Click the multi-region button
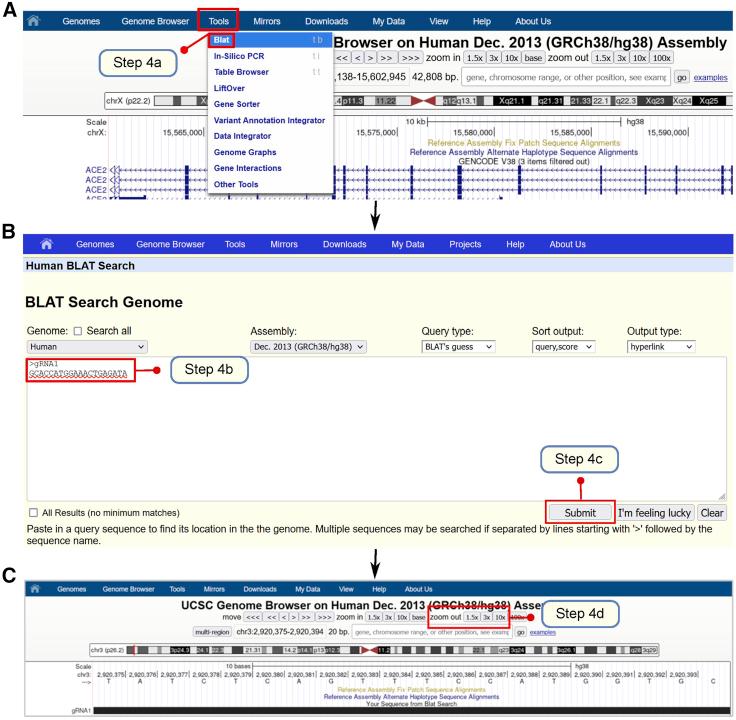 click(x=212, y=632)
